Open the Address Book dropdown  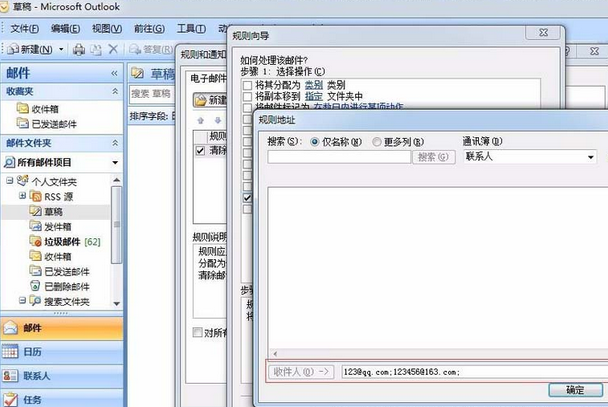[x=591, y=157]
